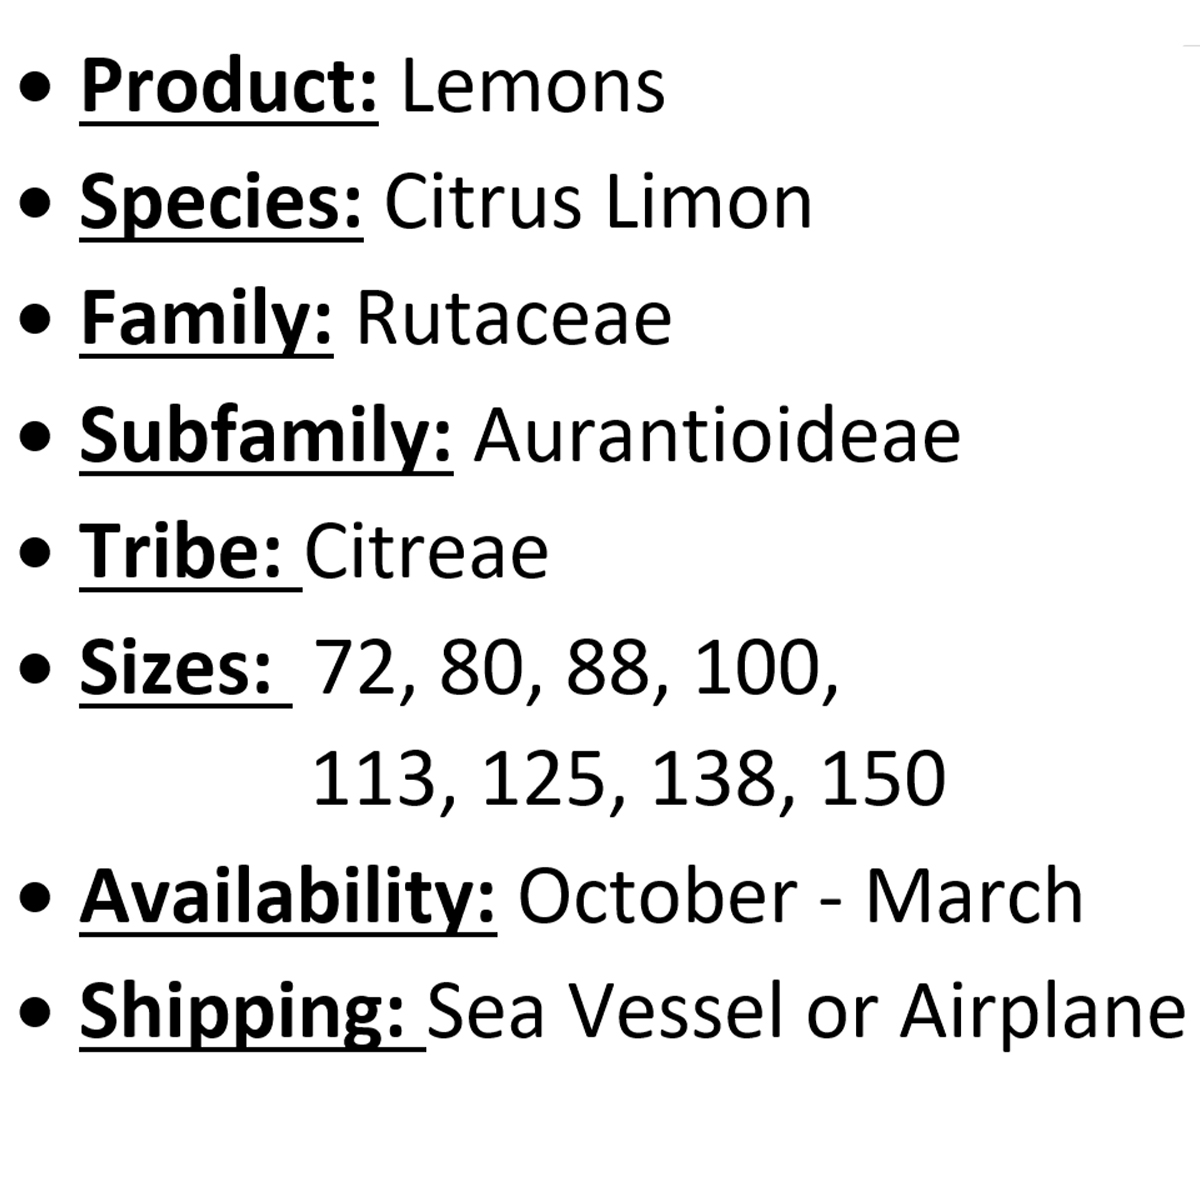Click the word Citreae

pos(427,552)
